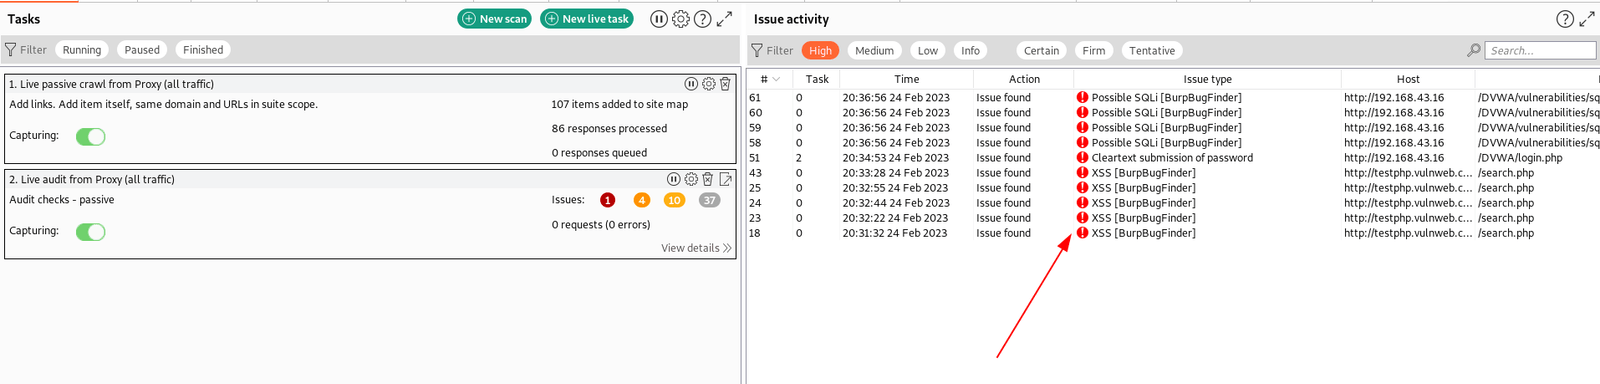
Task: Toggle the Info severity filter
Action: 970,50
